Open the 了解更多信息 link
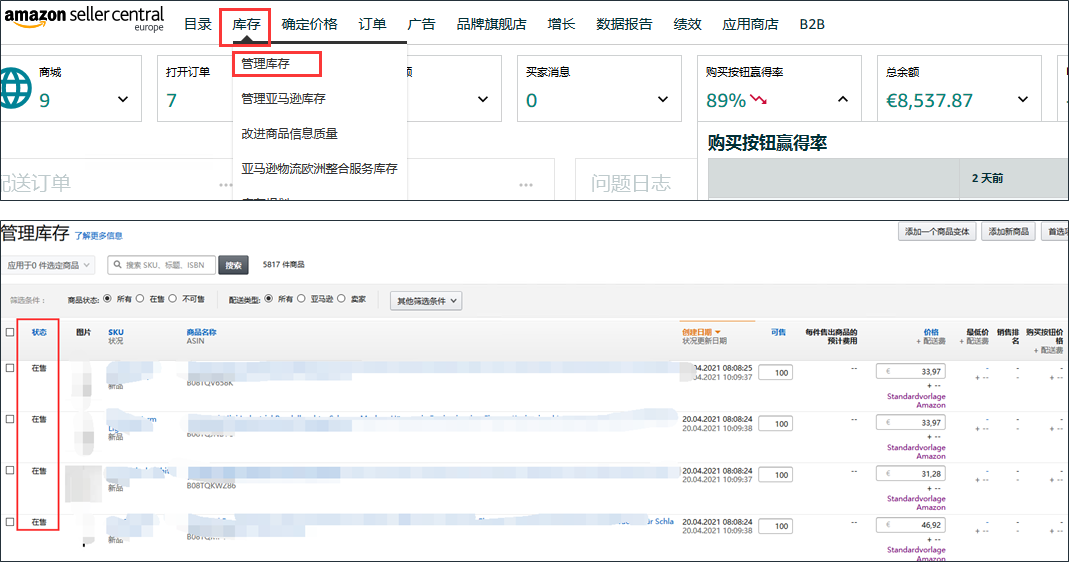 click(98, 236)
